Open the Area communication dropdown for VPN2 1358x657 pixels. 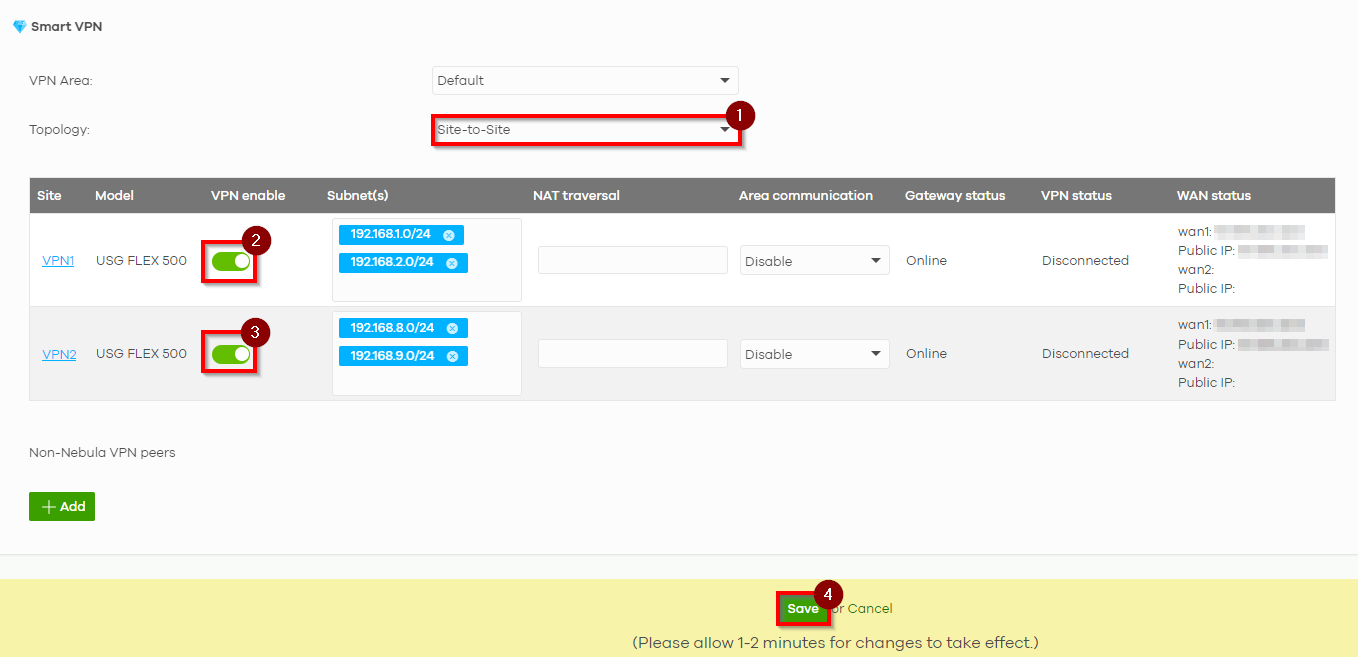pos(814,353)
